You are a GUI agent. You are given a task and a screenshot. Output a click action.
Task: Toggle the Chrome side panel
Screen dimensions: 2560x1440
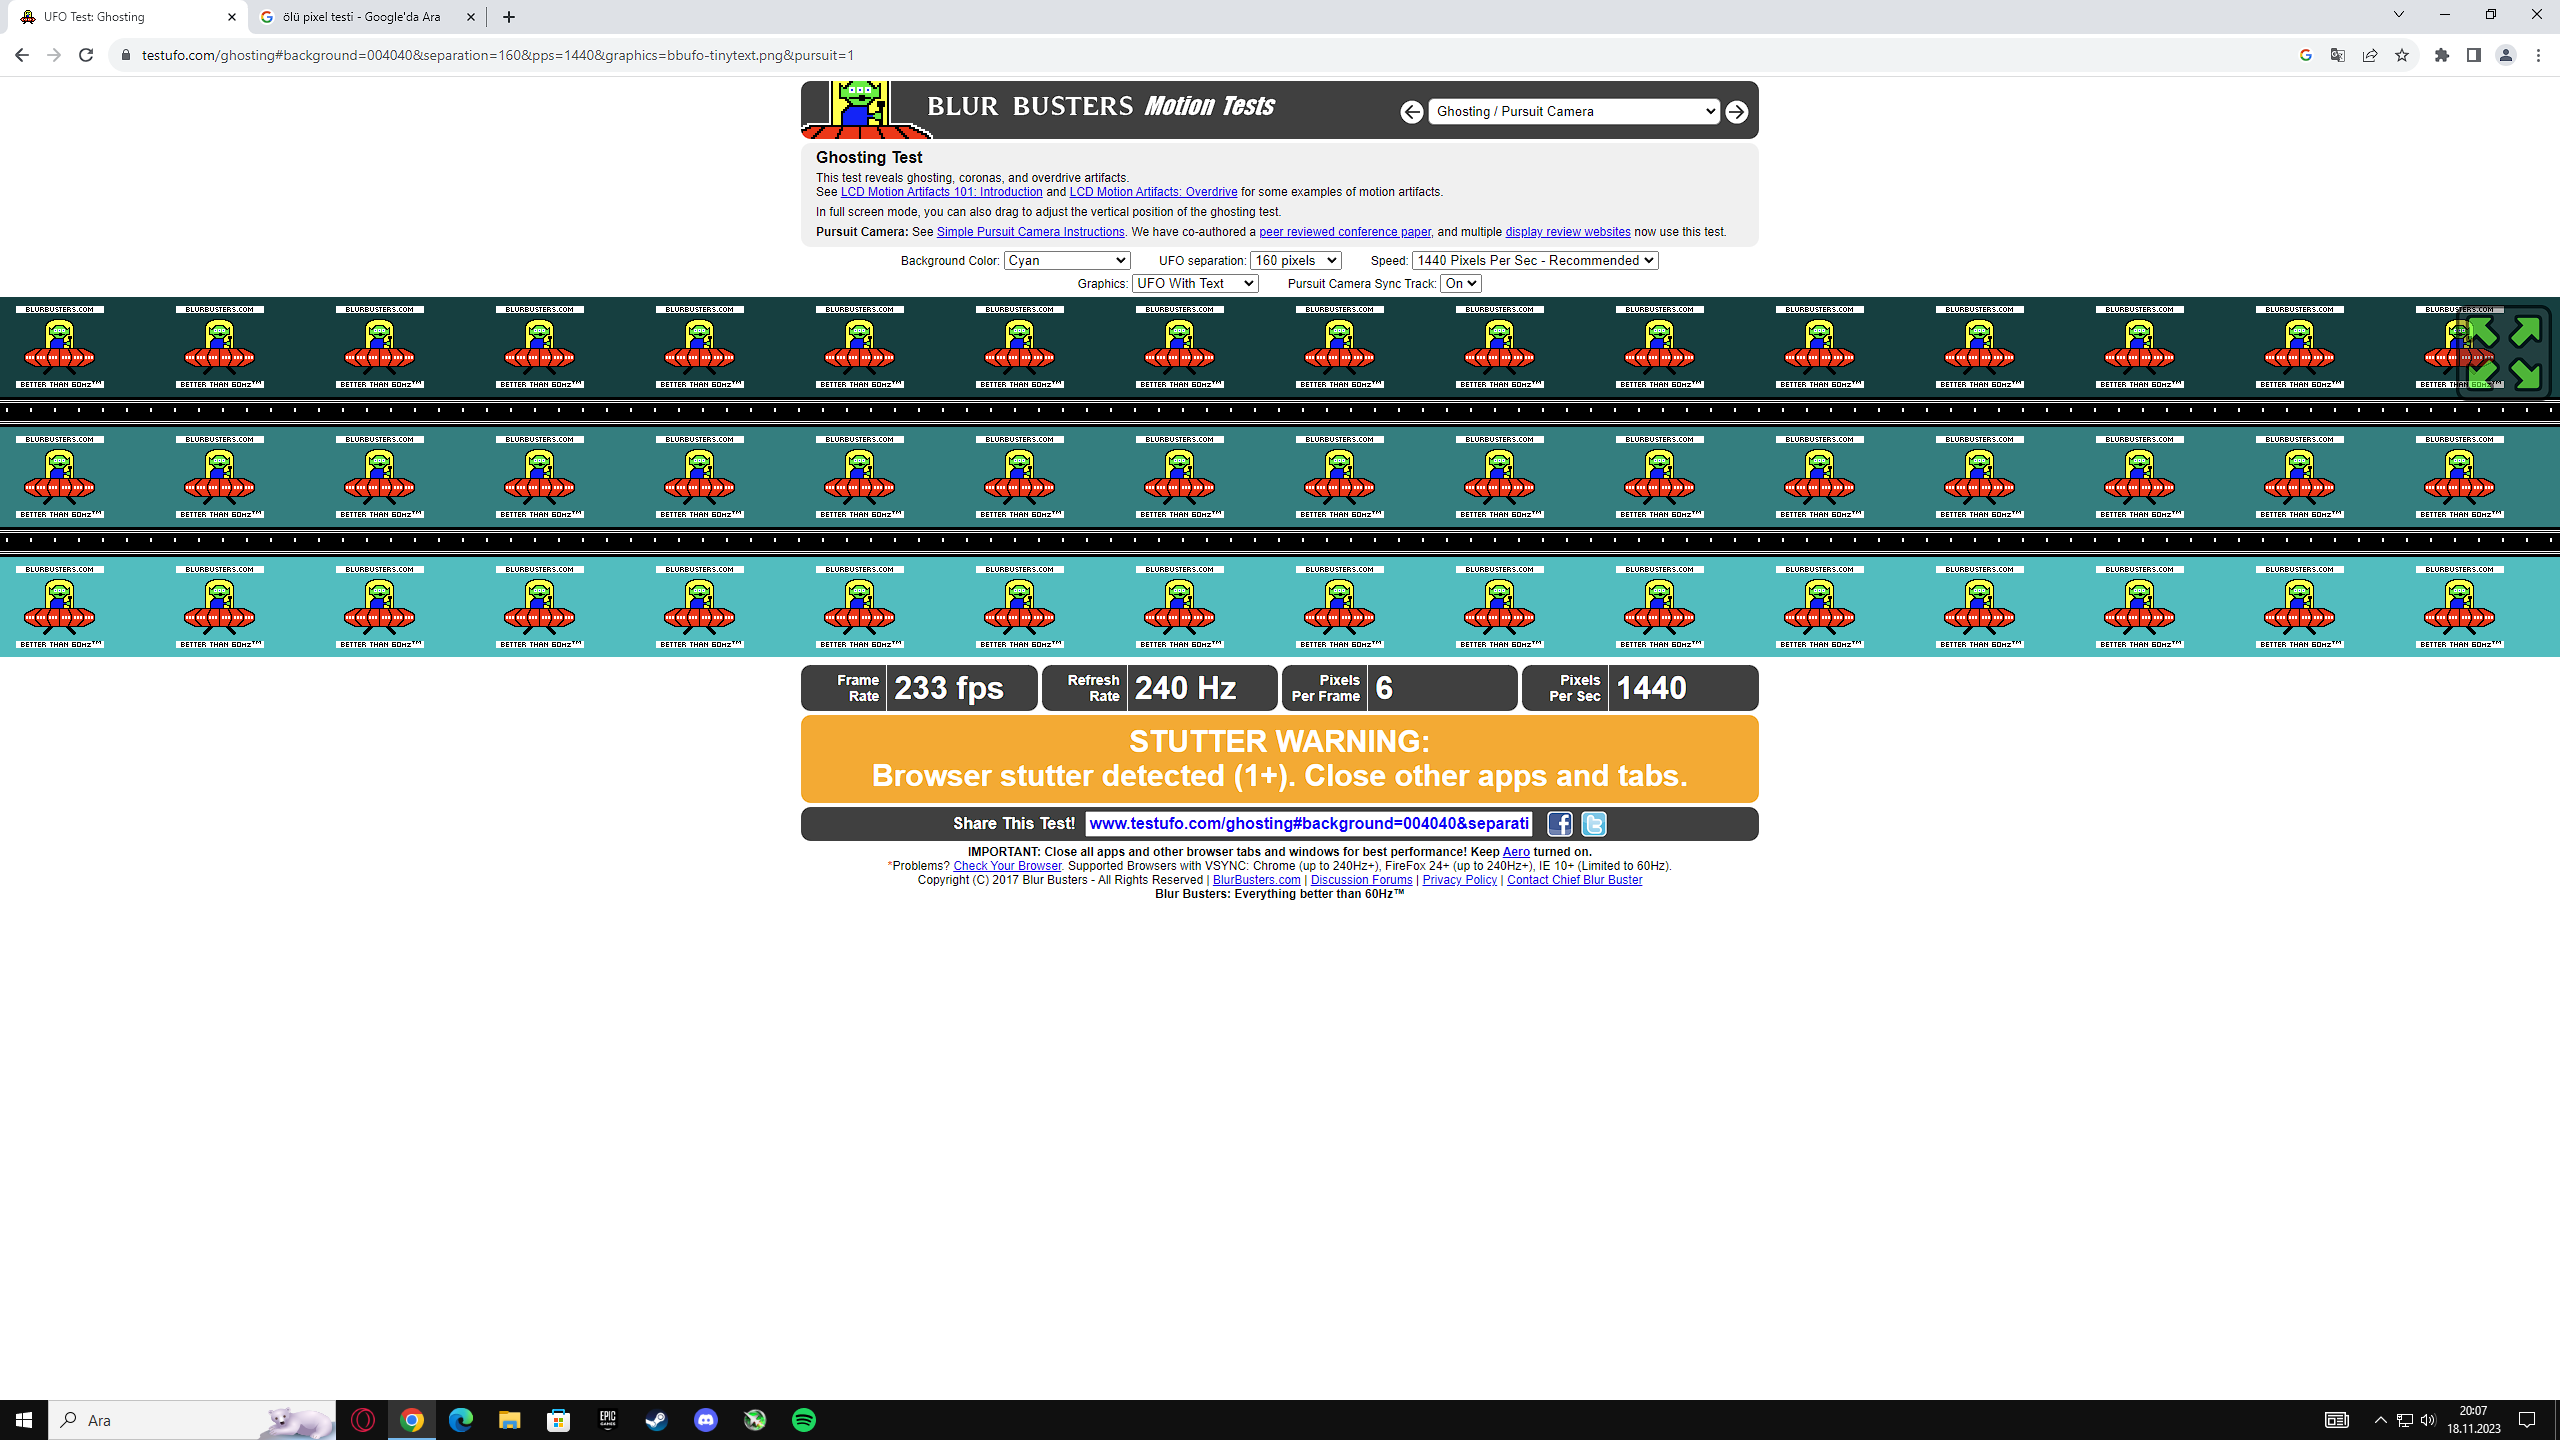(2474, 55)
